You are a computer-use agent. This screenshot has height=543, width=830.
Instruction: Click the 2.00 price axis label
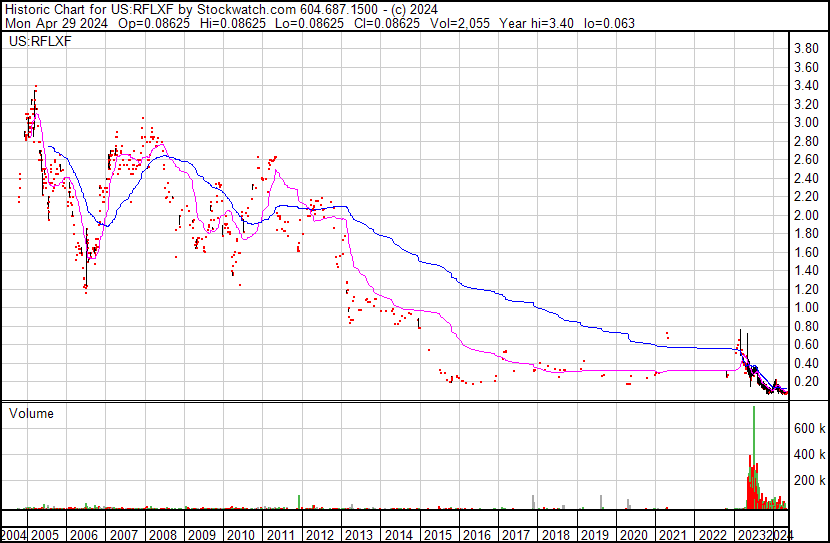(806, 215)
